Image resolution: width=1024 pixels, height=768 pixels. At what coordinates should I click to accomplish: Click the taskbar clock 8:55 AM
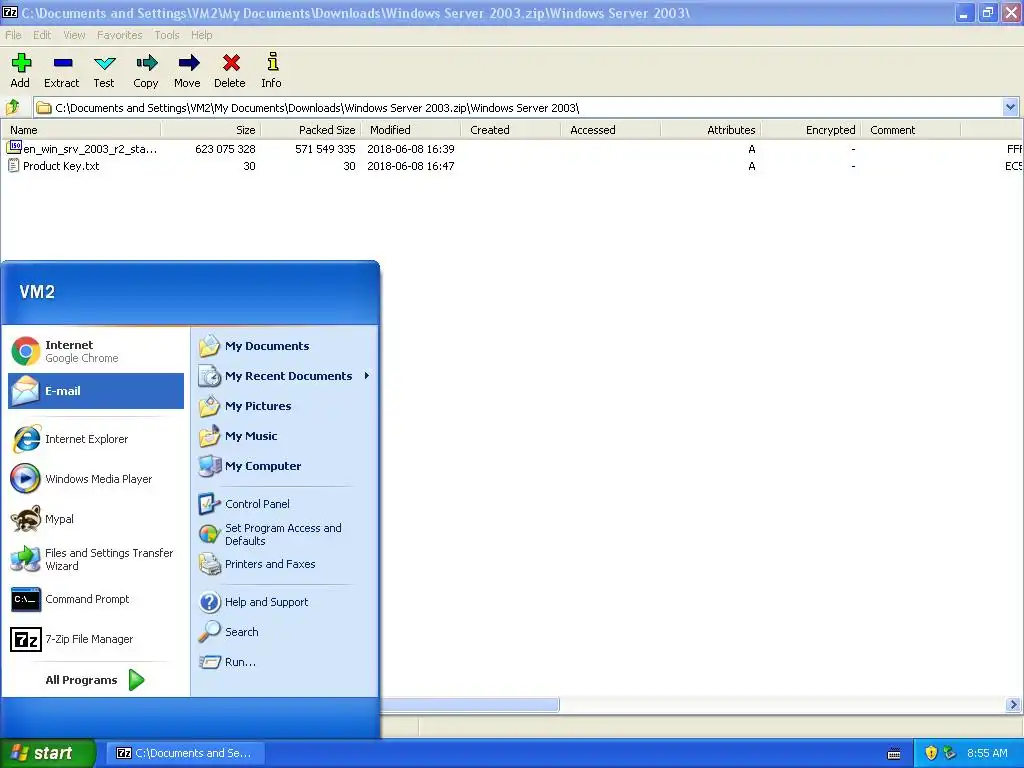pos(987,753)
